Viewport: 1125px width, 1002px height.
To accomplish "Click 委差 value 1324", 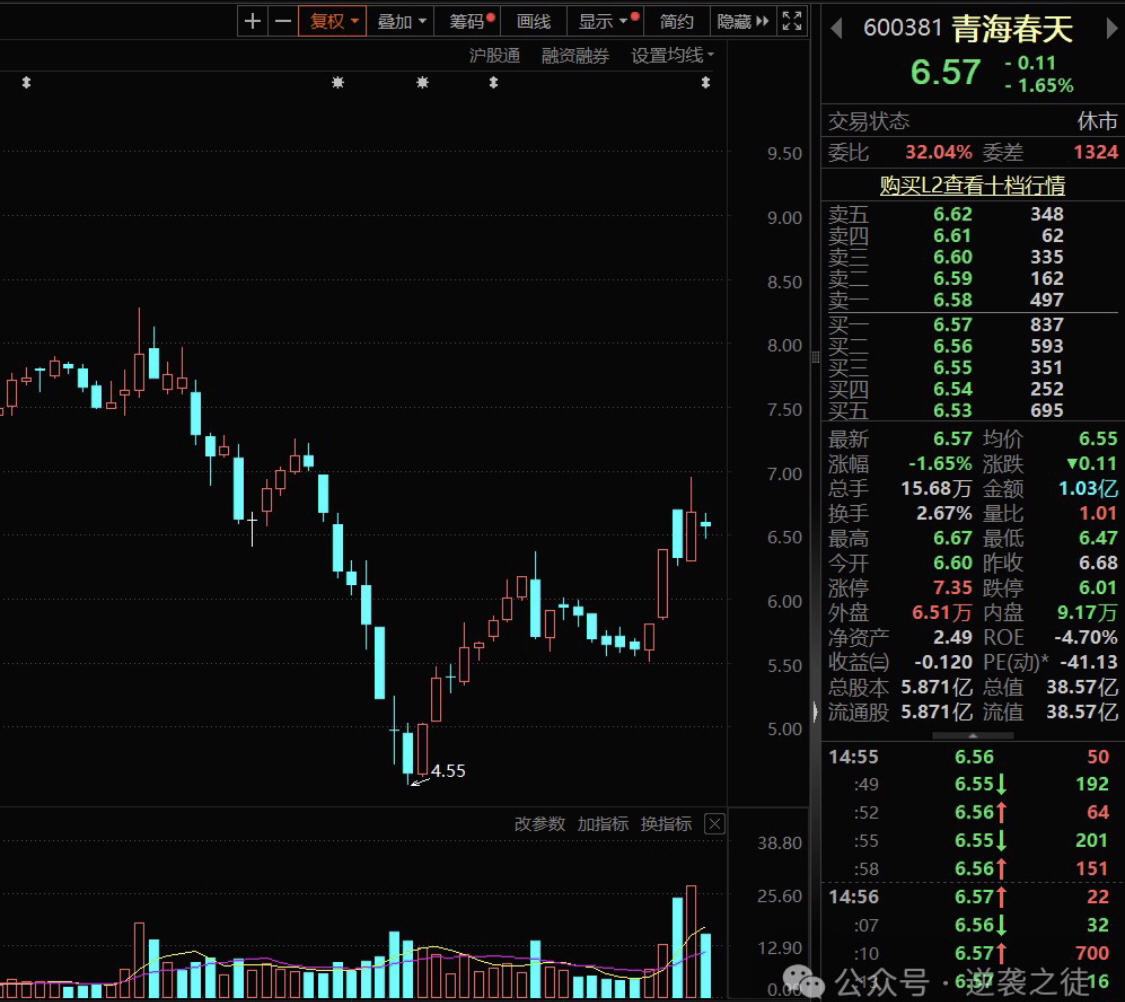I will [1096, 153].
